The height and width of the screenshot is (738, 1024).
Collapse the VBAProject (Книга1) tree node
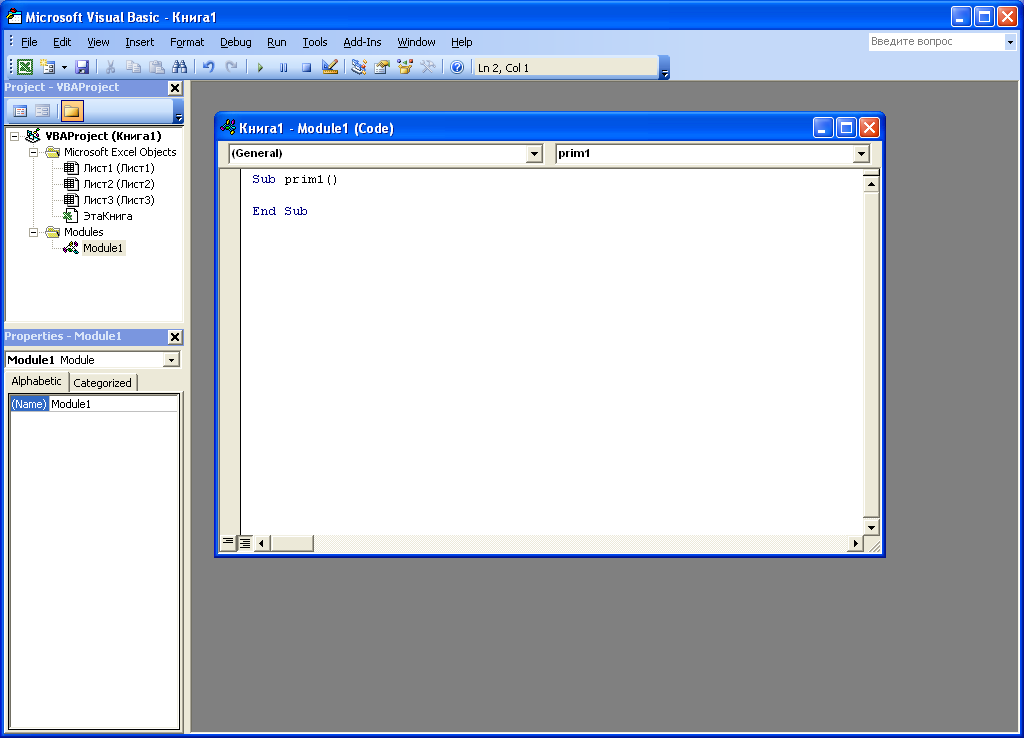click(14, 136)
